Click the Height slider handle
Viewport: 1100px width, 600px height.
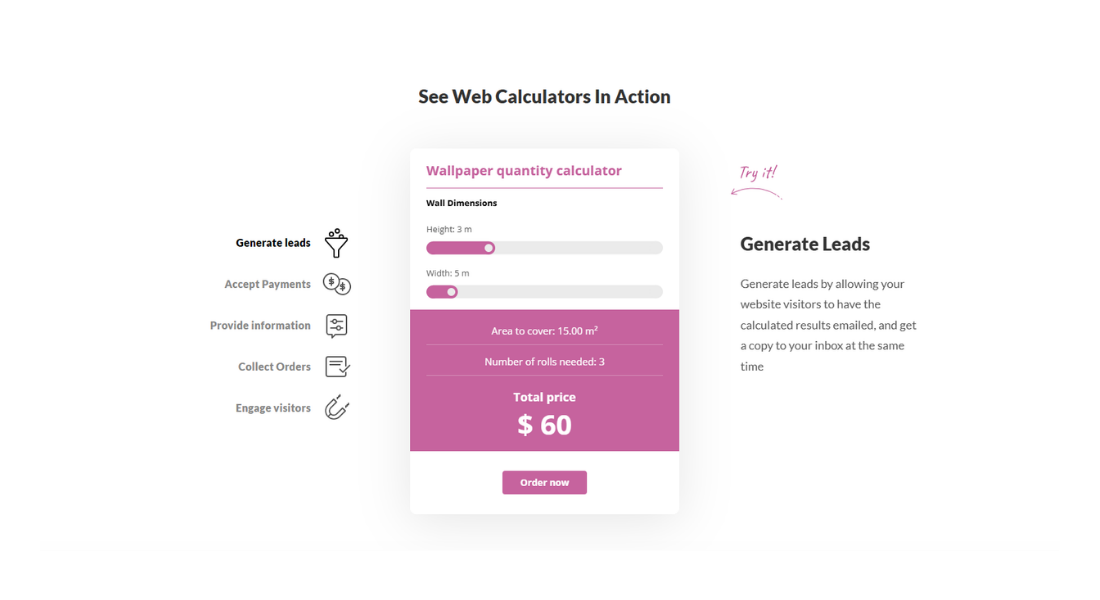[489, 248]
